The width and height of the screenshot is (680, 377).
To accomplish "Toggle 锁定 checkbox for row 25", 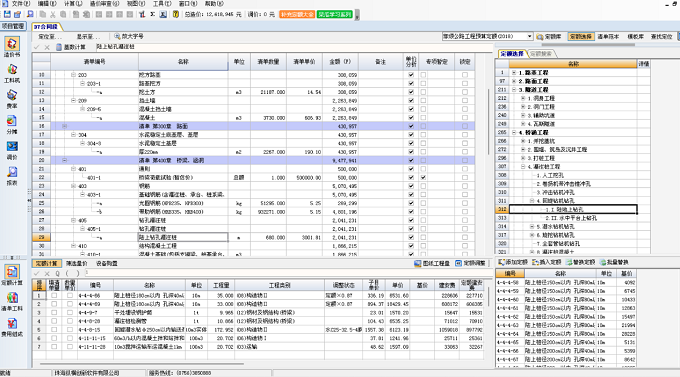I will click(x=465, y=203).
